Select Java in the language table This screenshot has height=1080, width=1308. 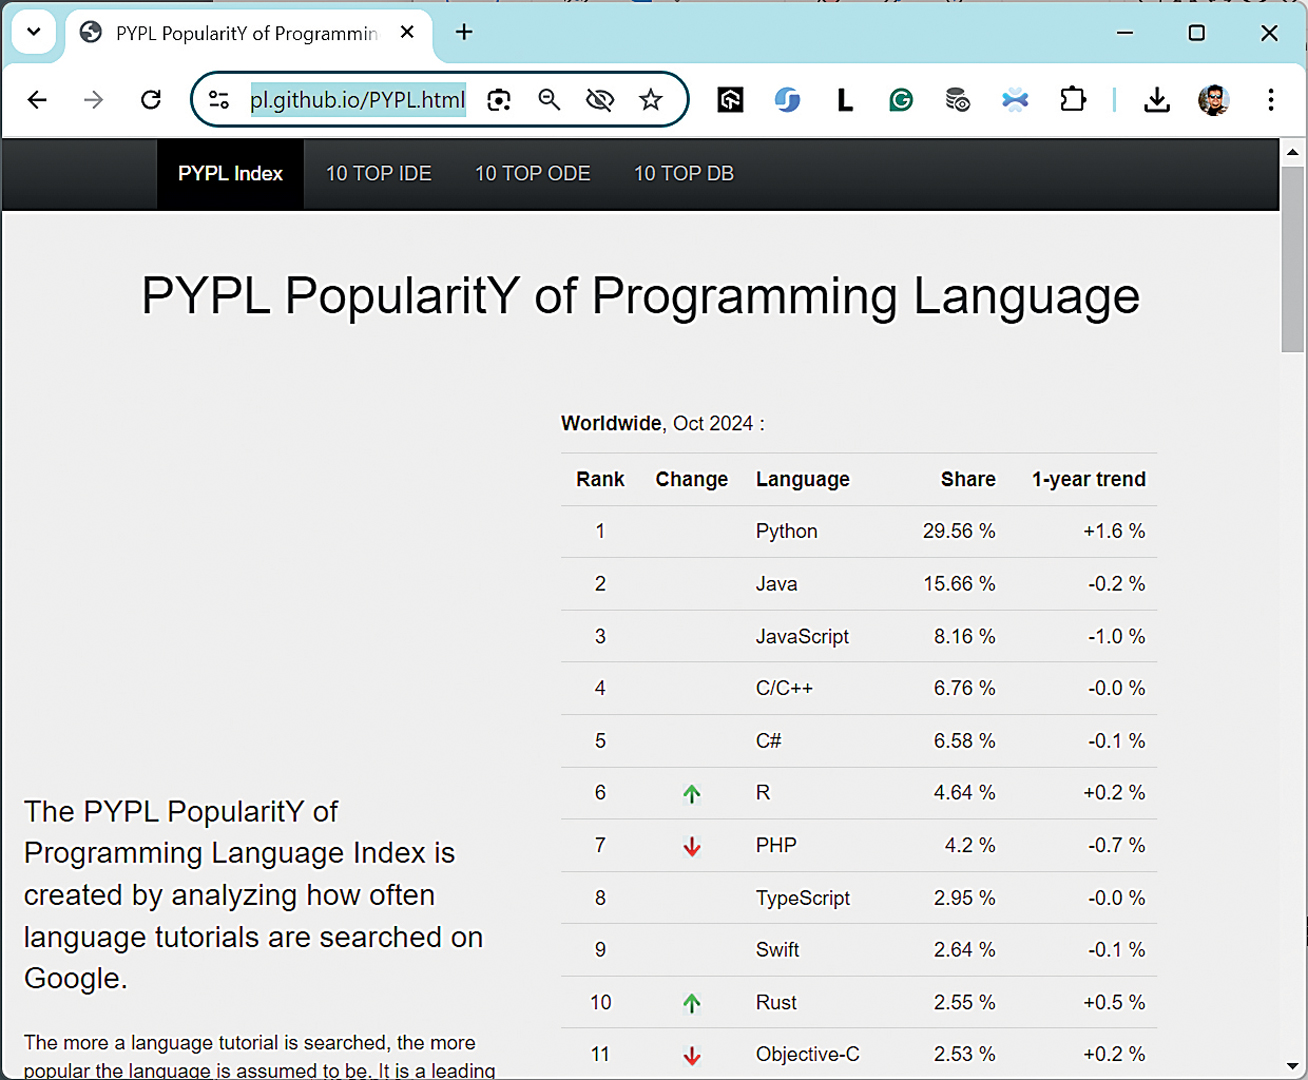point(777,584)
